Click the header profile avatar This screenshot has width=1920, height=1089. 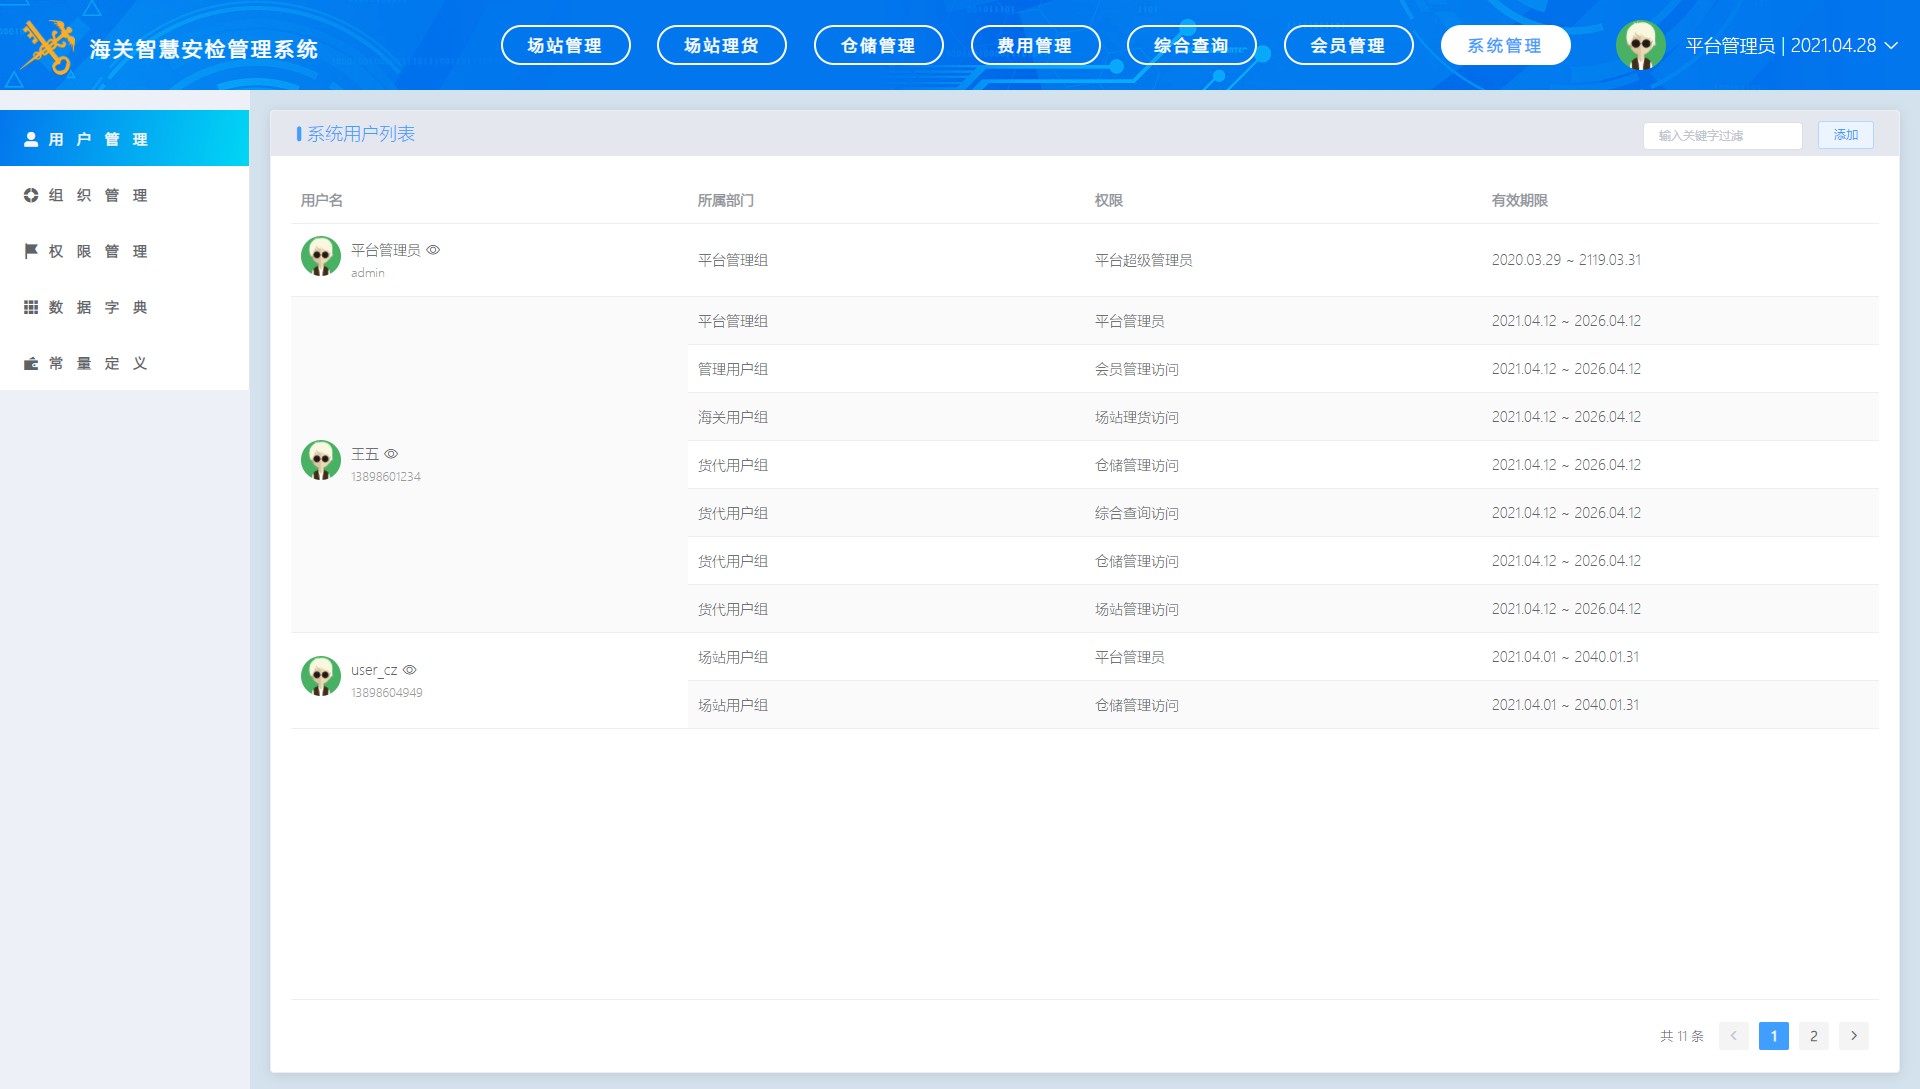click(1640, 45)
